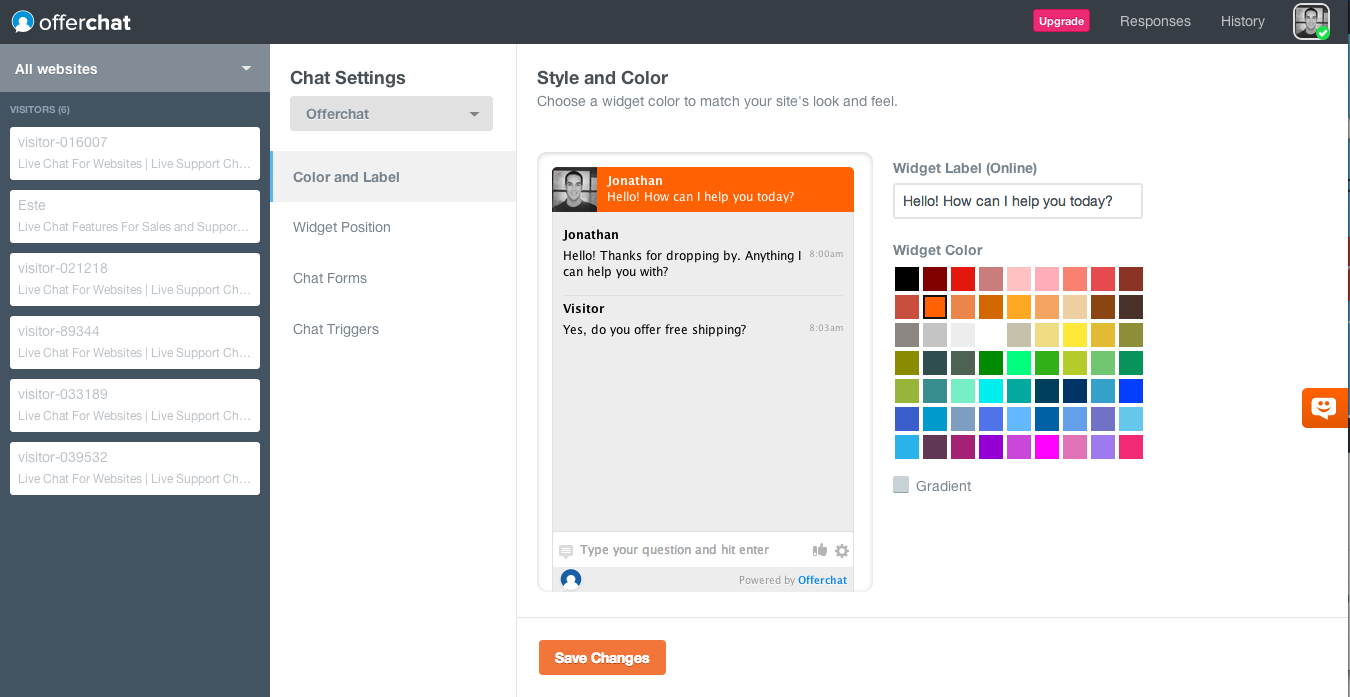
Task: Select the Chat Forms menu item
Action: (x=330, y=278)
